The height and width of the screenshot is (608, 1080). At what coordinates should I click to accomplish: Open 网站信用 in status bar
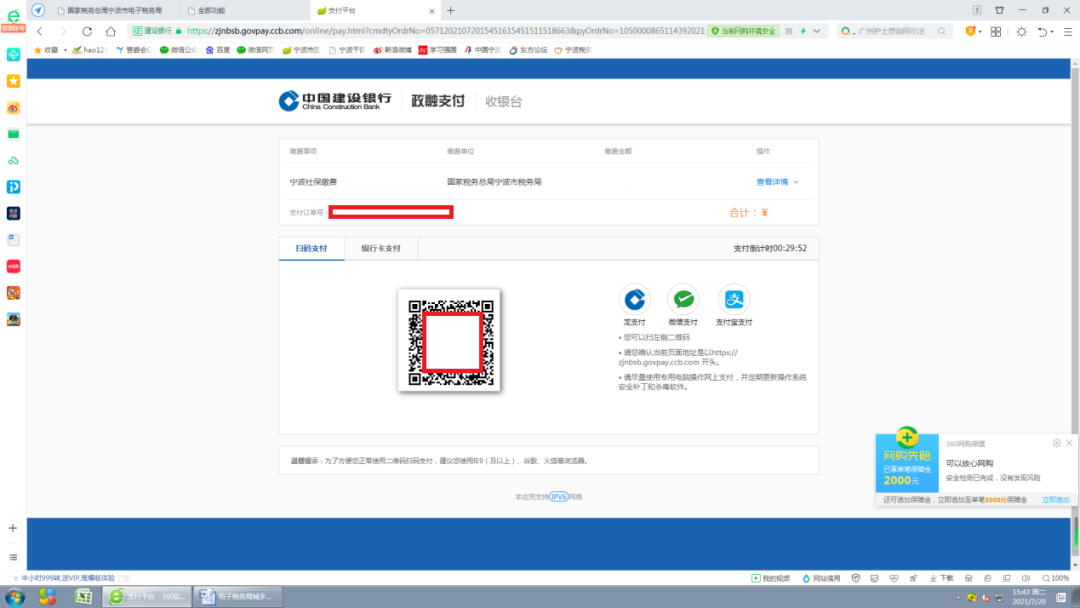point(821,578)
